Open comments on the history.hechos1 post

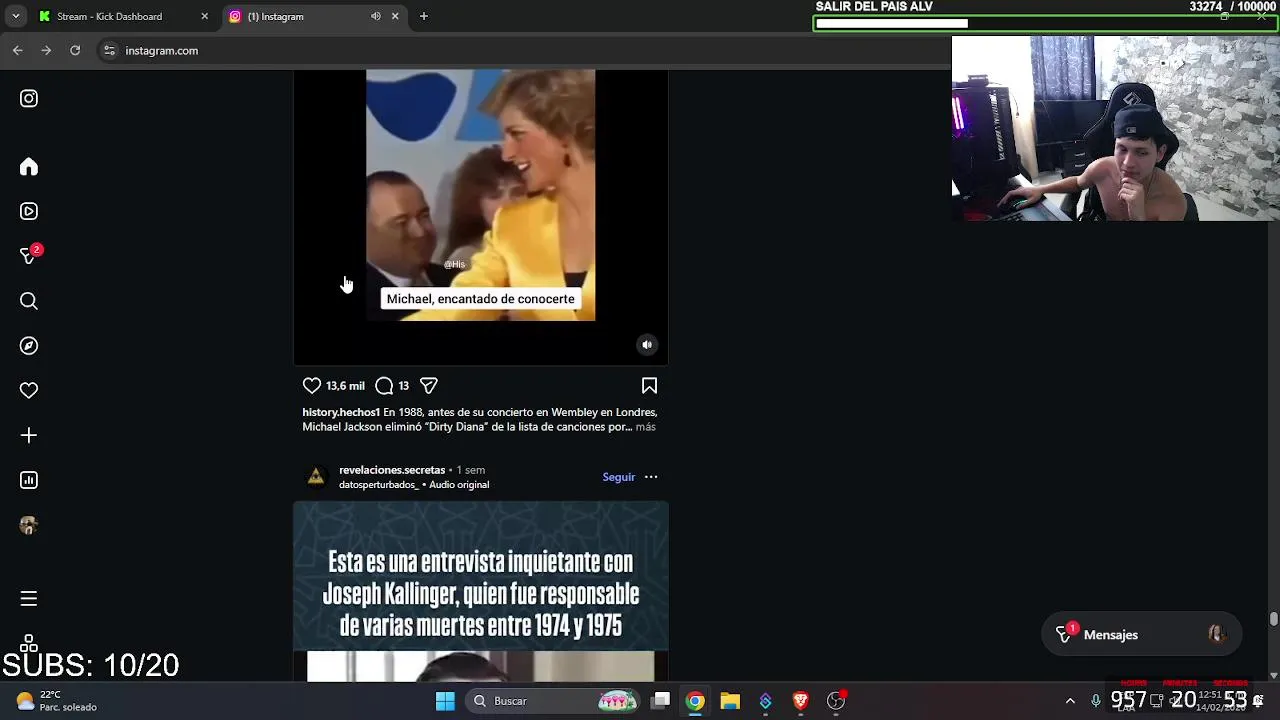384,385
